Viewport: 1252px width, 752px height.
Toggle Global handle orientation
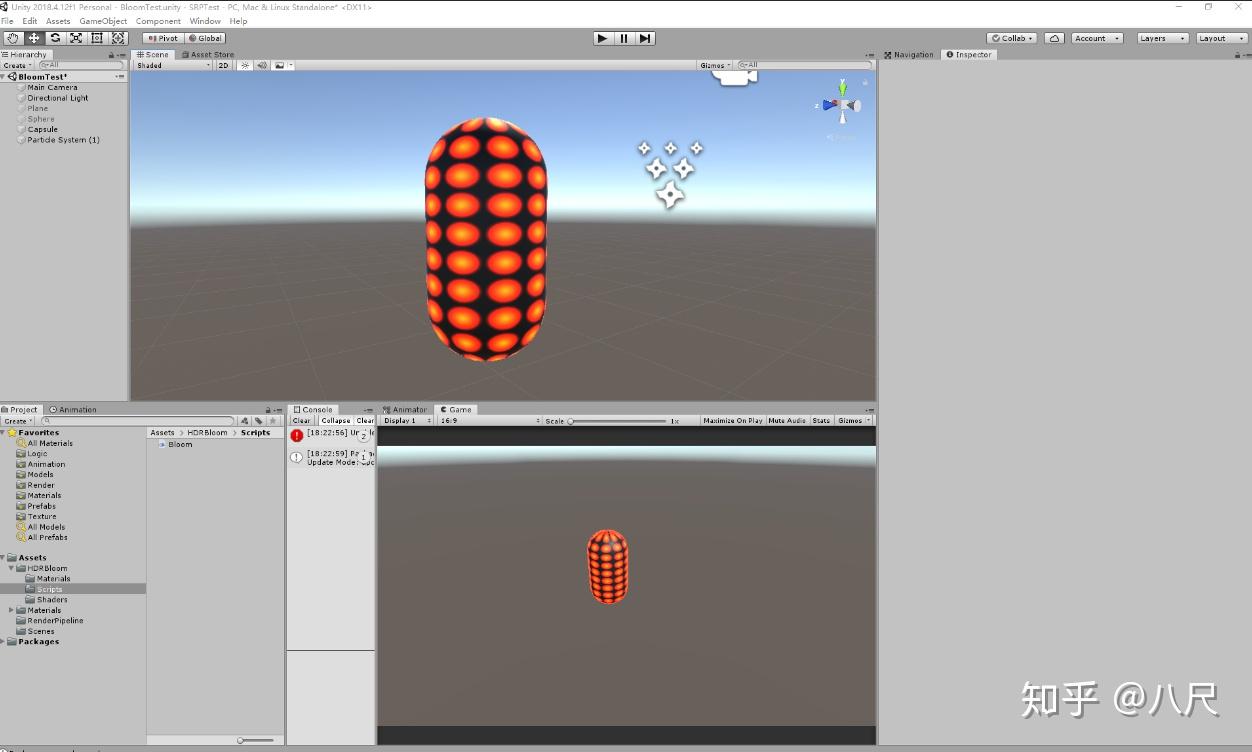coord(205,37)
